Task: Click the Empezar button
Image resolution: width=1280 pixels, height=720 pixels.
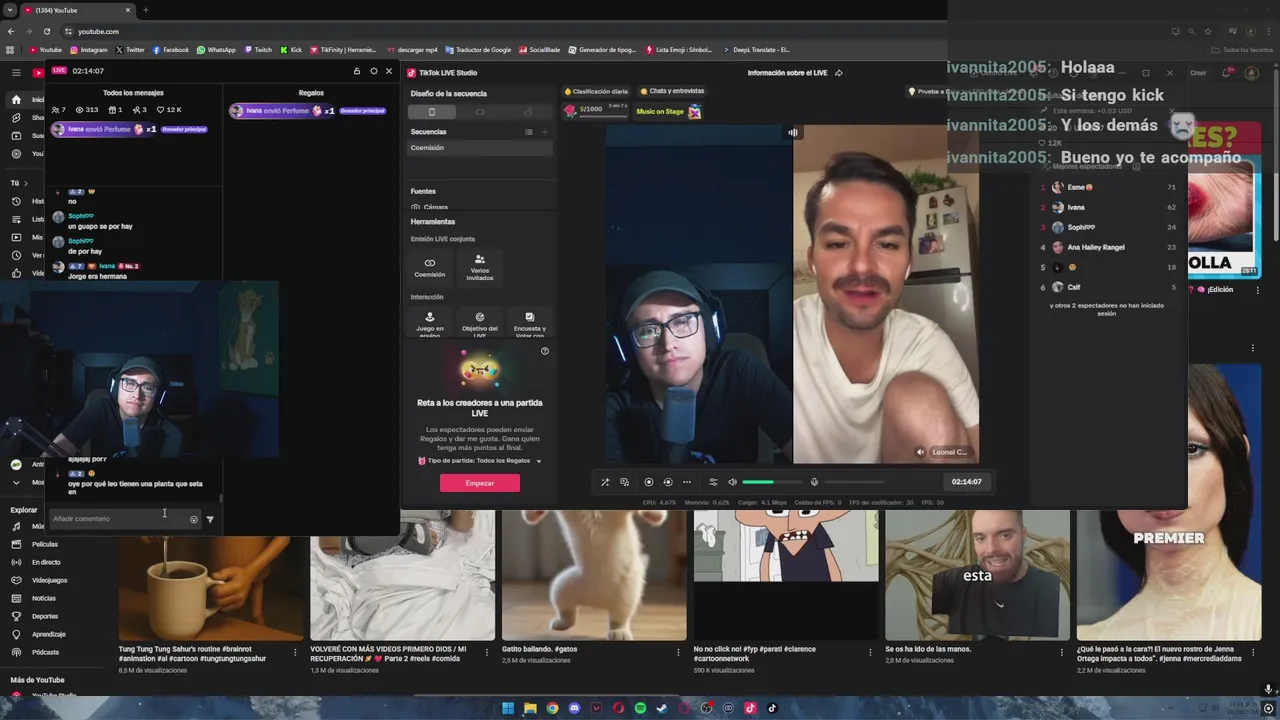Action: (x=480, y=483)
